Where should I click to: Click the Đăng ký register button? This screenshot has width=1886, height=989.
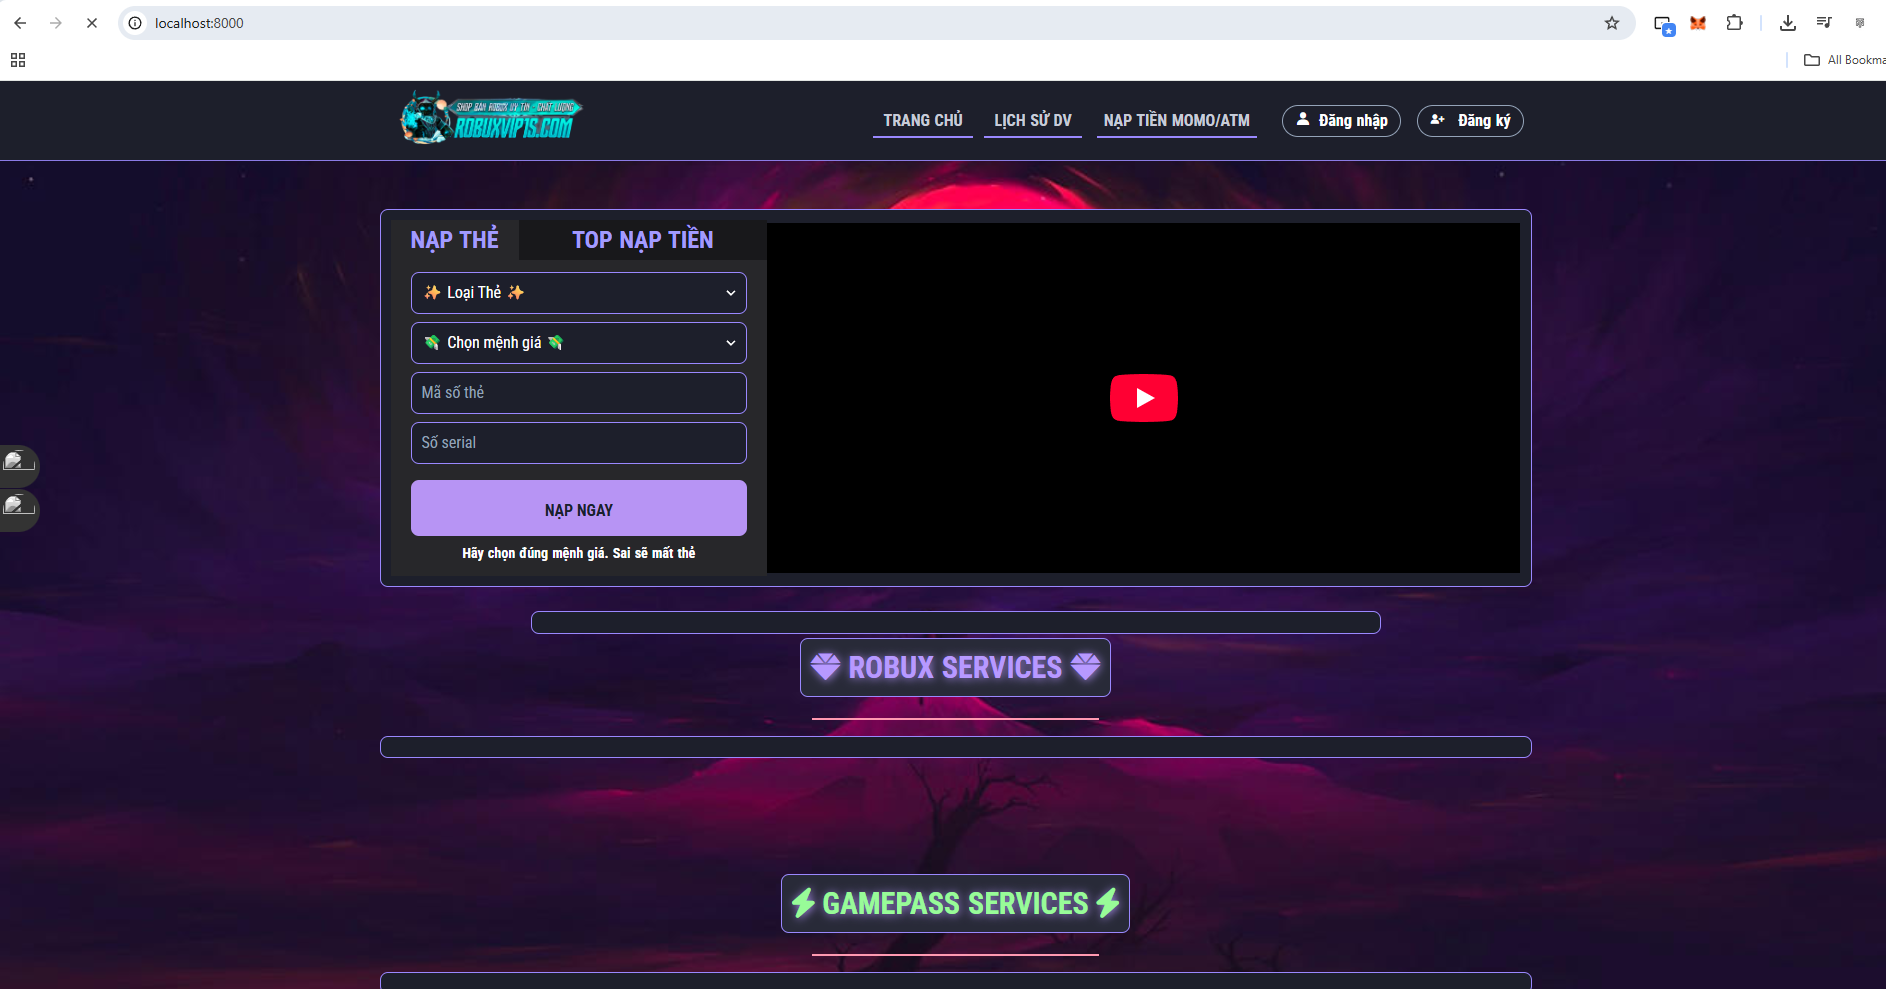[x=1470, y=121]
